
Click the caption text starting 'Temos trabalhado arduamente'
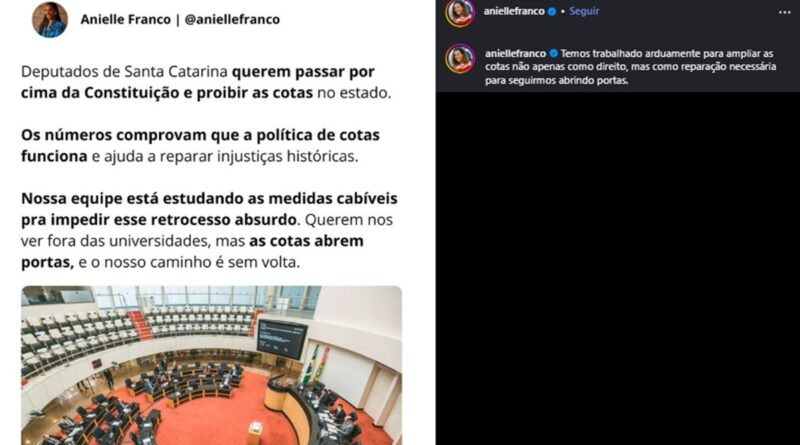(630, 67)
